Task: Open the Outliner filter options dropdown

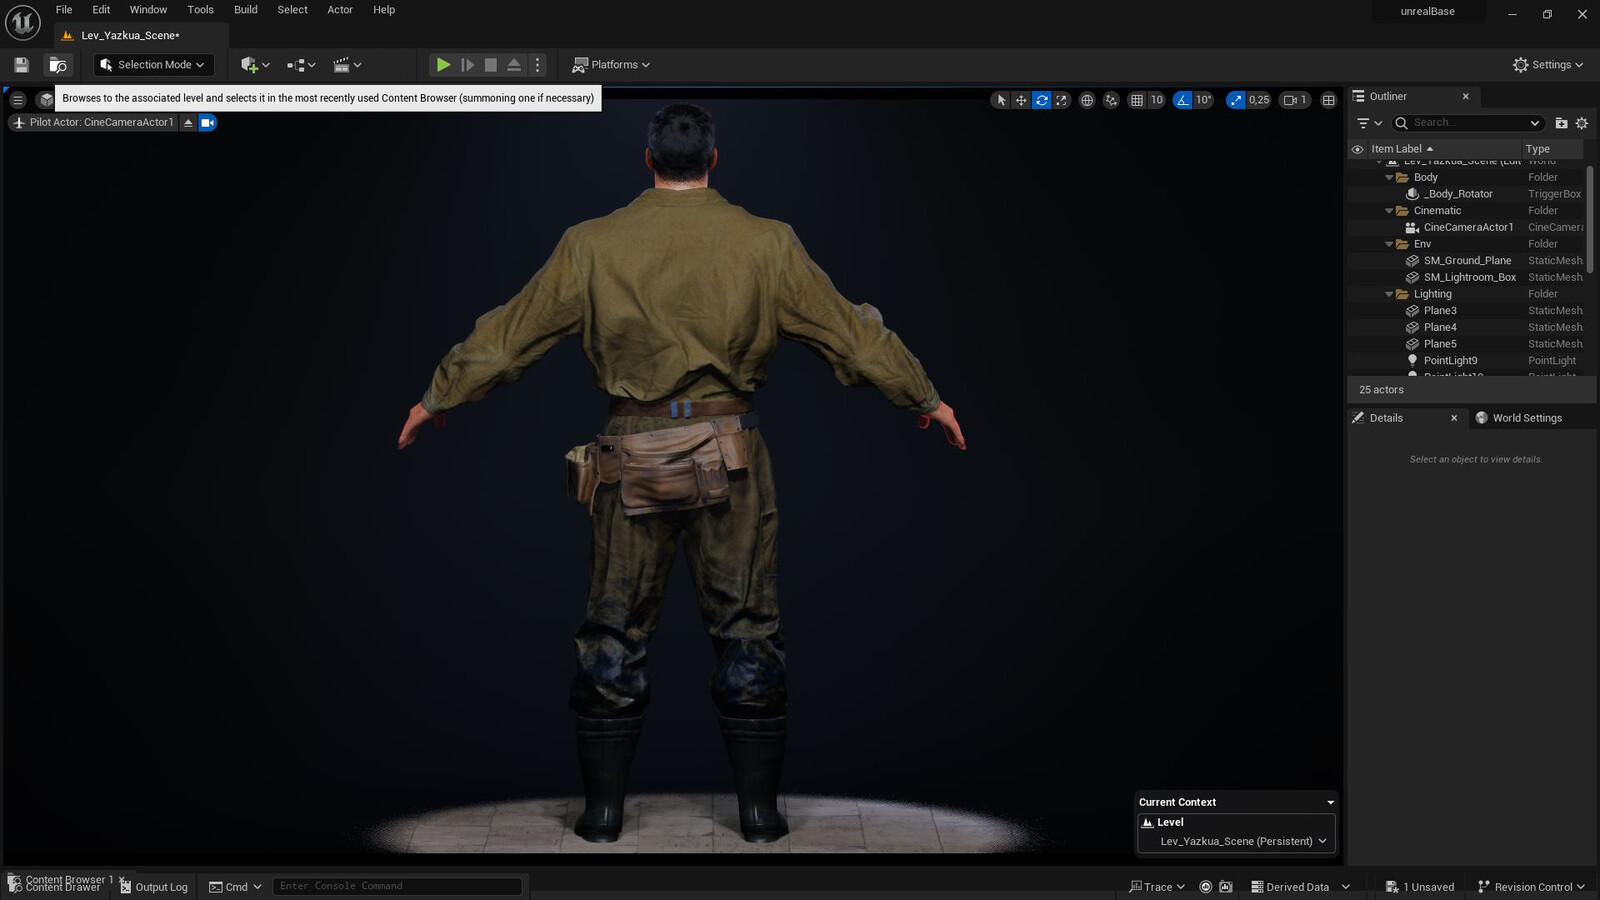Action: tap(1369, 123)
